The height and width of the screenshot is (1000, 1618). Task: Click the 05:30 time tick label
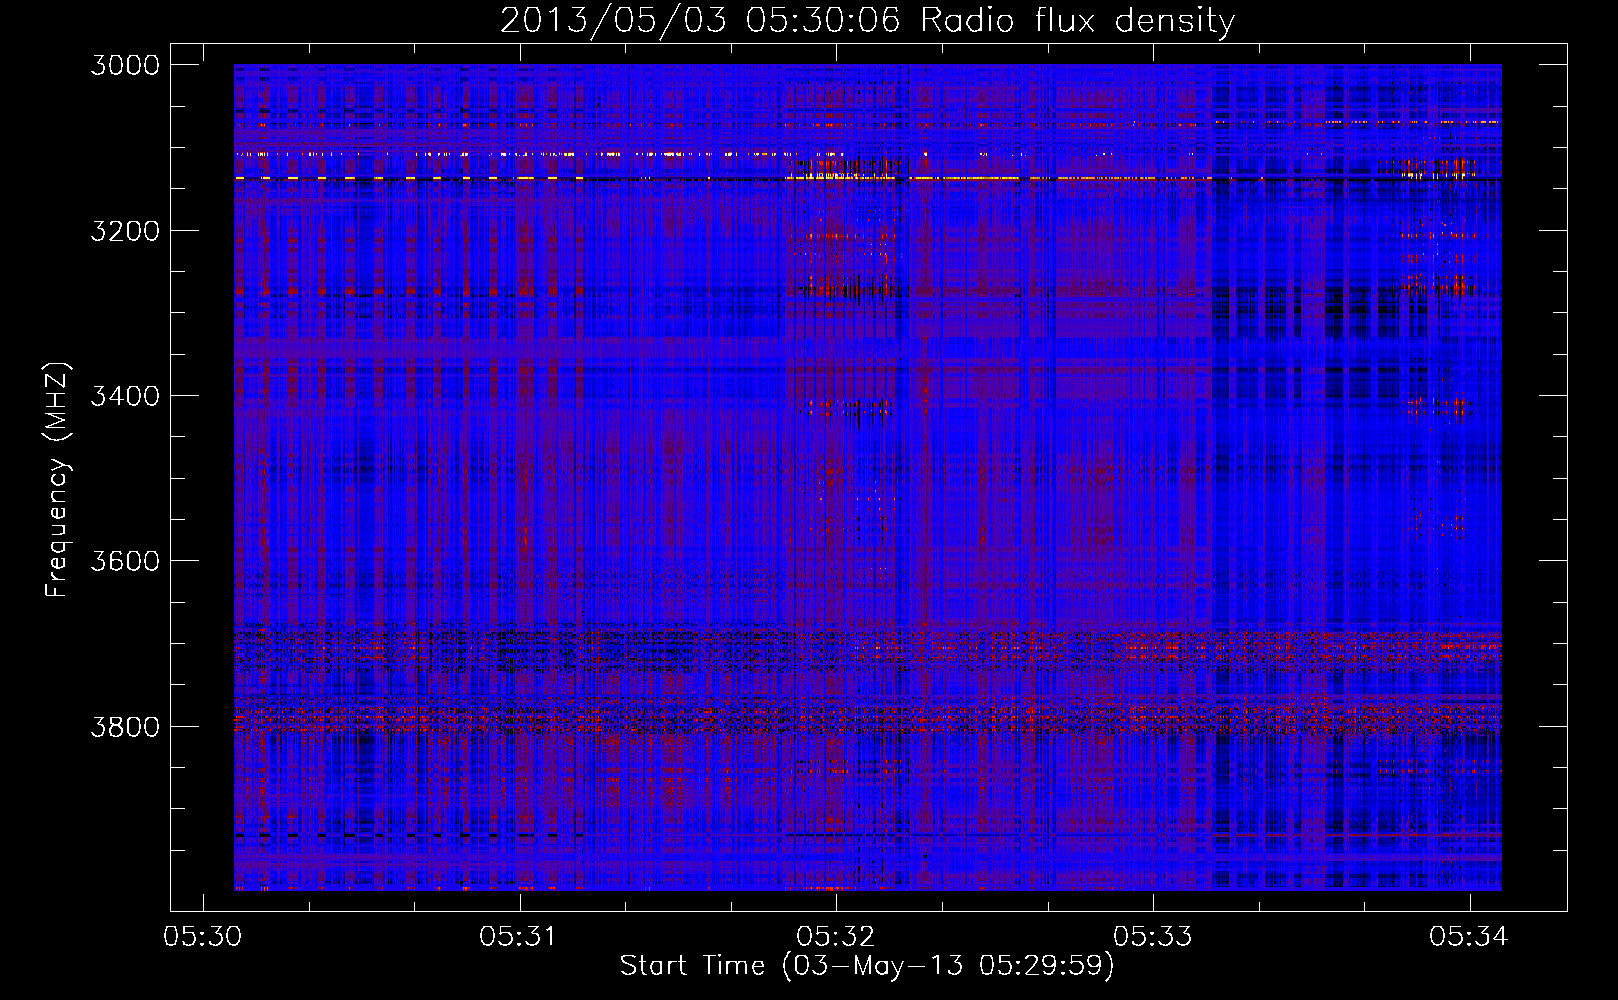(203, 936)
